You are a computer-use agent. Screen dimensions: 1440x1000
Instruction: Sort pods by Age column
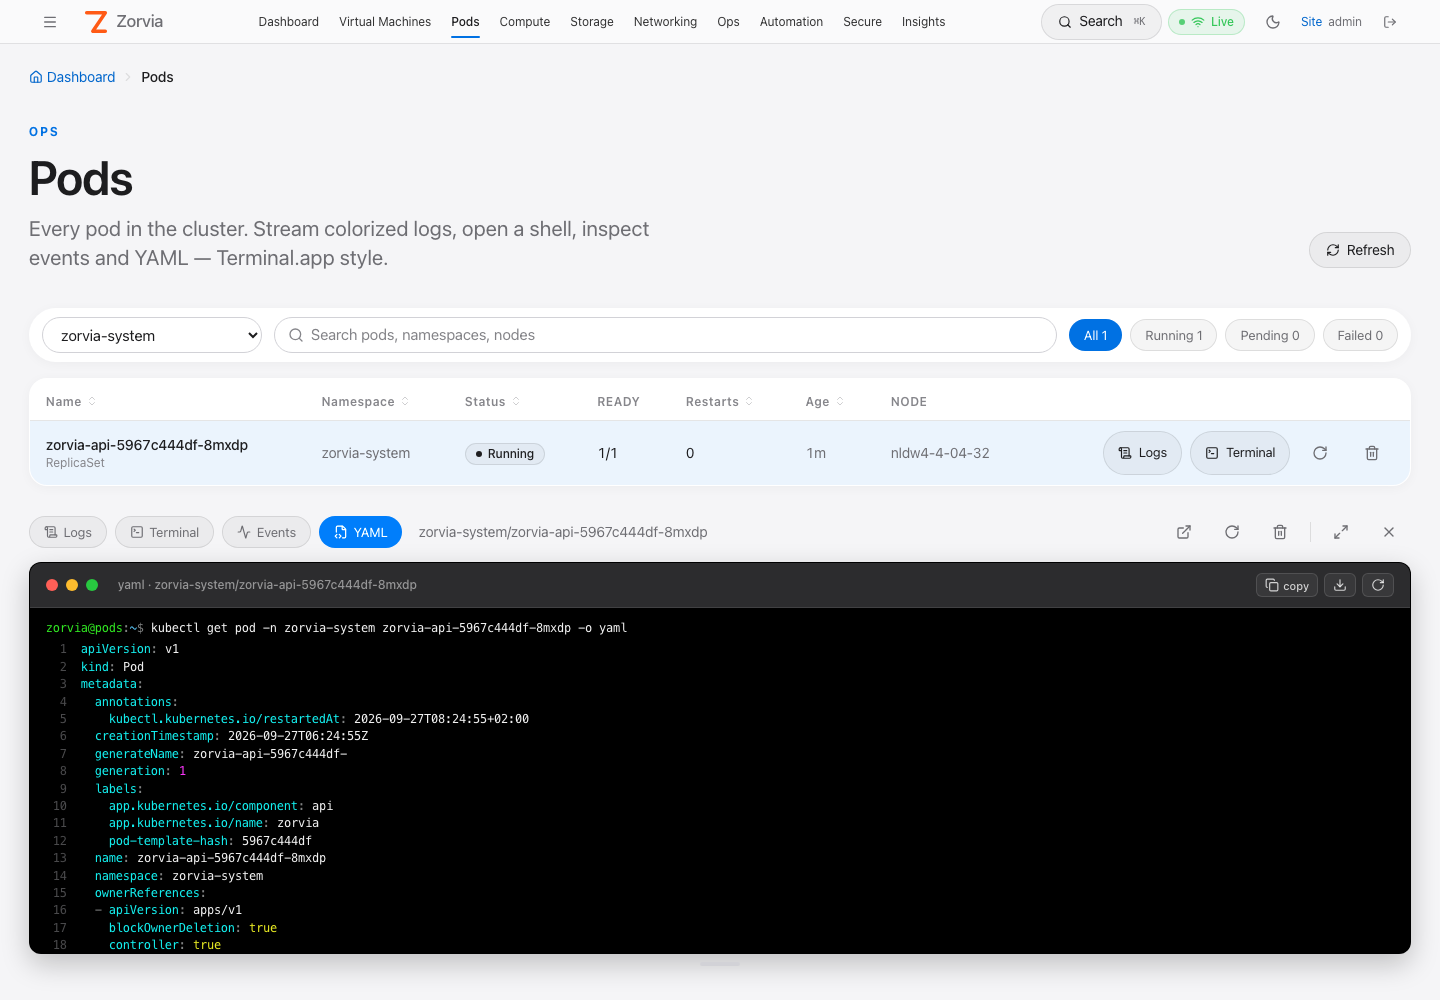(825, 402)
